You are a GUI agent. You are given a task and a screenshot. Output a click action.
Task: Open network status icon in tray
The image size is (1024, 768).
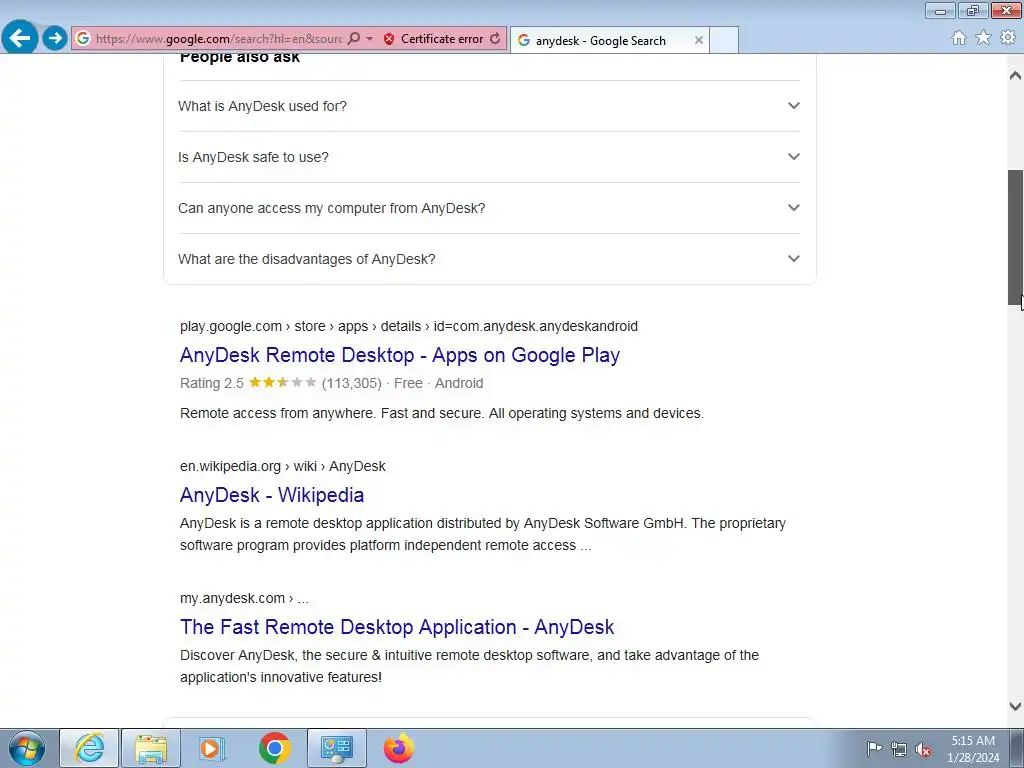pos(899,749)
